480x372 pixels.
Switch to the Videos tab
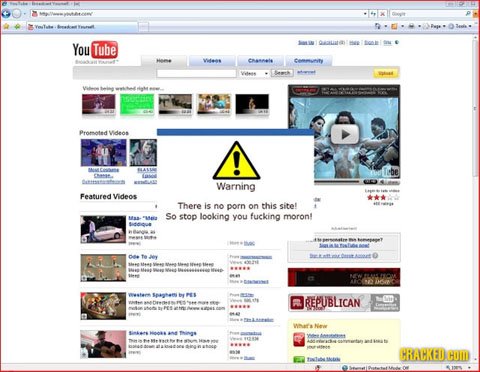pyautogui.click(x=212, y=61)
